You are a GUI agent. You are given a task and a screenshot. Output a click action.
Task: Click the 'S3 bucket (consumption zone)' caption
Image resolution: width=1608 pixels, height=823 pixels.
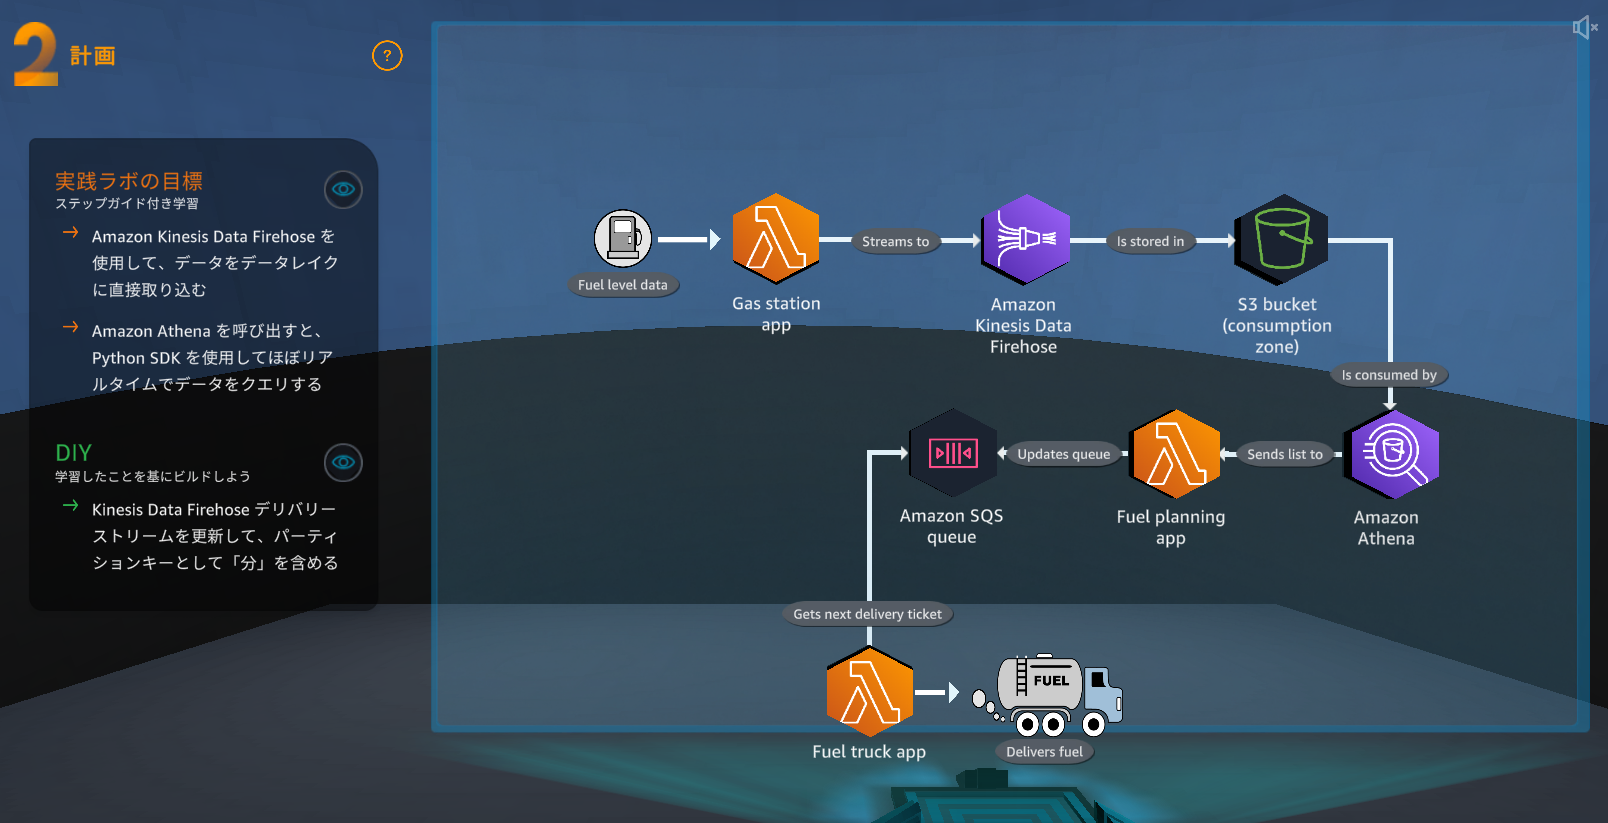pyautogui.click(x=1277, y=325)
